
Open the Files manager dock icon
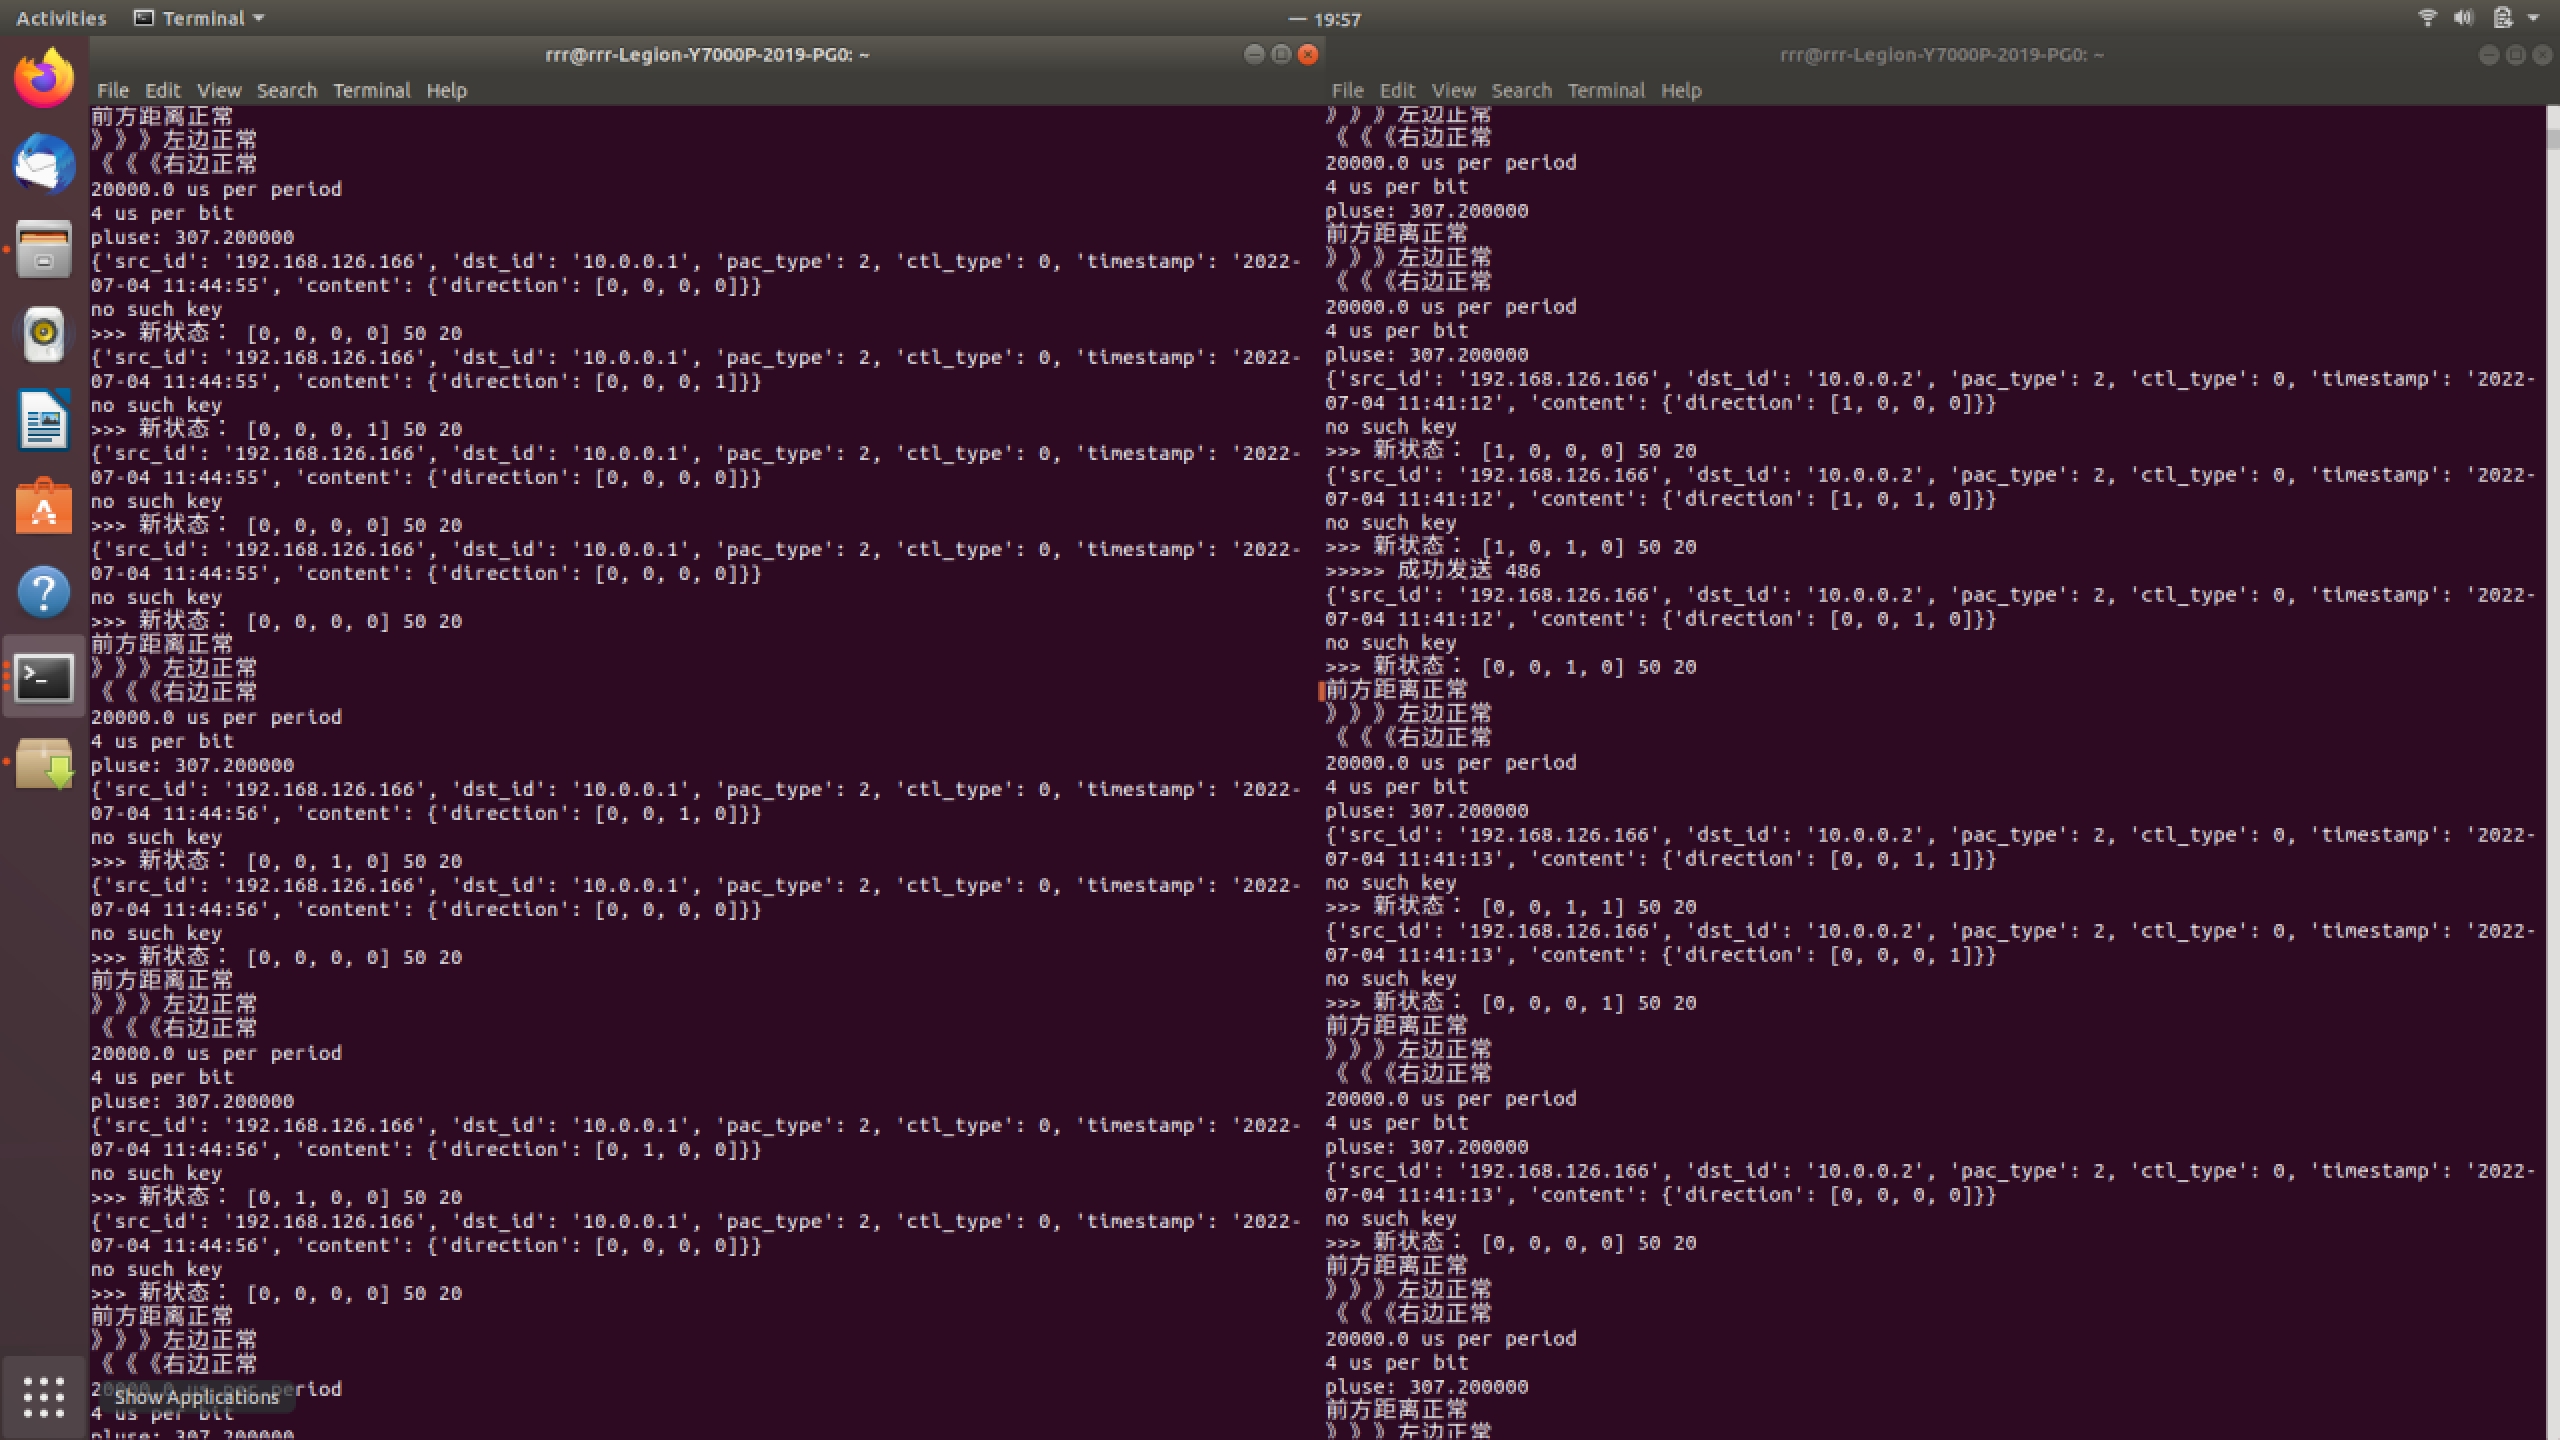44,249
